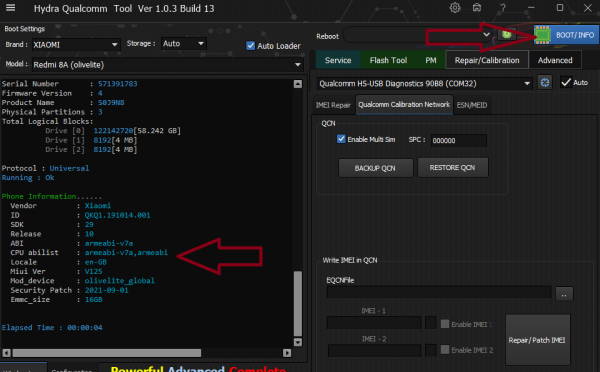Image resolution: width=600 pixels, height=372 pixels.
Task: Click the BACKUP QCN button
Action: click(375, 168)
